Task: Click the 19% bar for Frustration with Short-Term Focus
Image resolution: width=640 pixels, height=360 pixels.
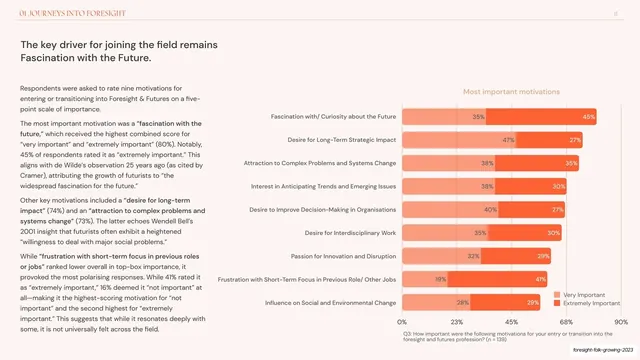Action: 425,280
